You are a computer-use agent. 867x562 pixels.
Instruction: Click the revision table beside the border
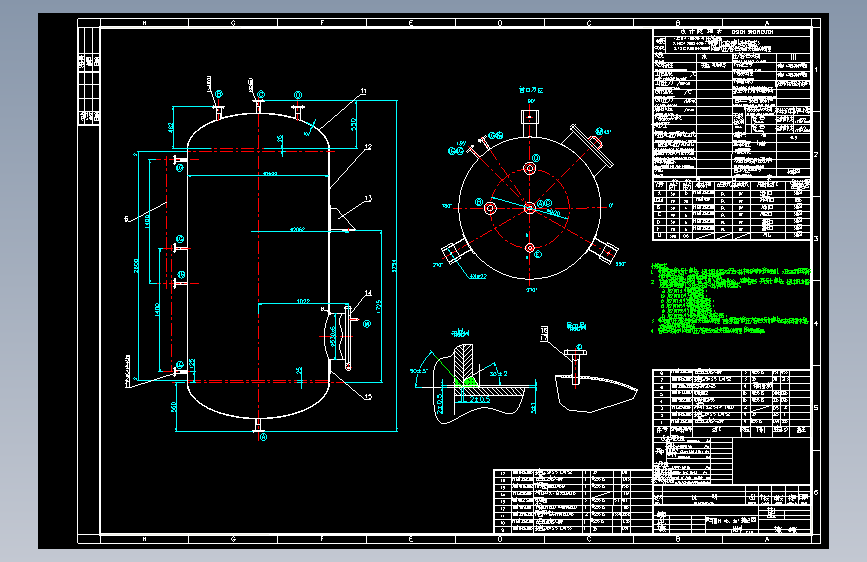coord(88,76)
